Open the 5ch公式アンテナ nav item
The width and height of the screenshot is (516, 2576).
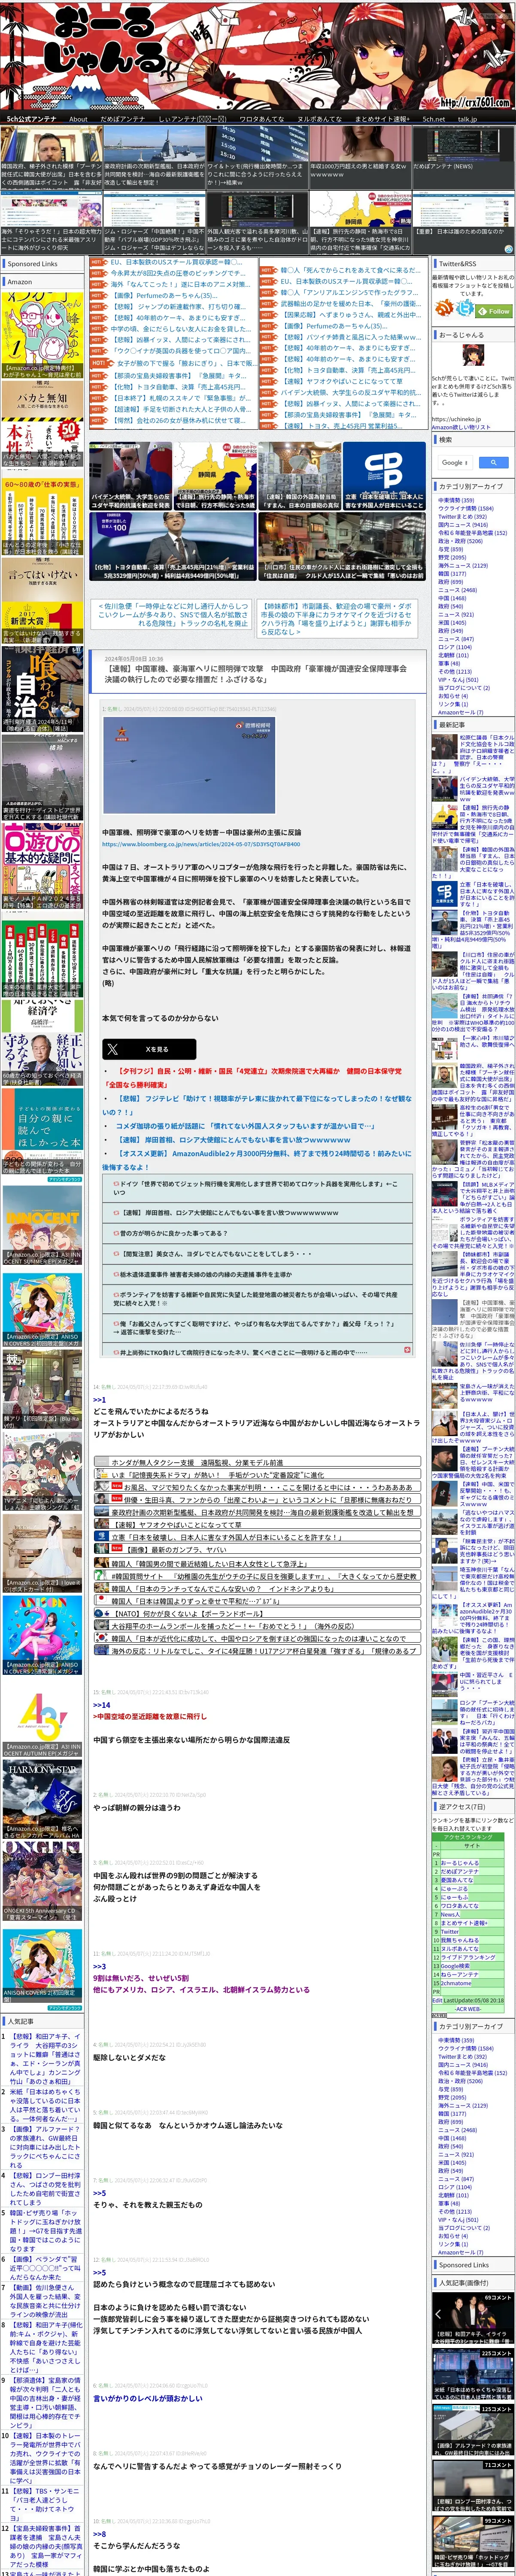point(32,119)
